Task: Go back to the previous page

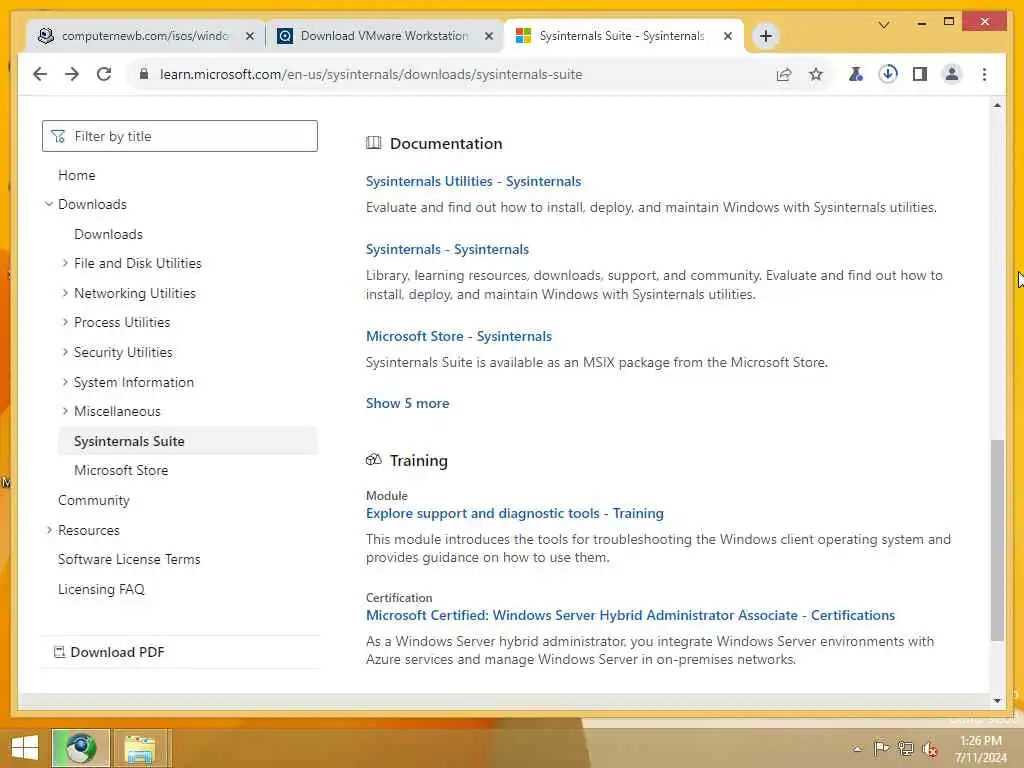Action: [40, 74]
